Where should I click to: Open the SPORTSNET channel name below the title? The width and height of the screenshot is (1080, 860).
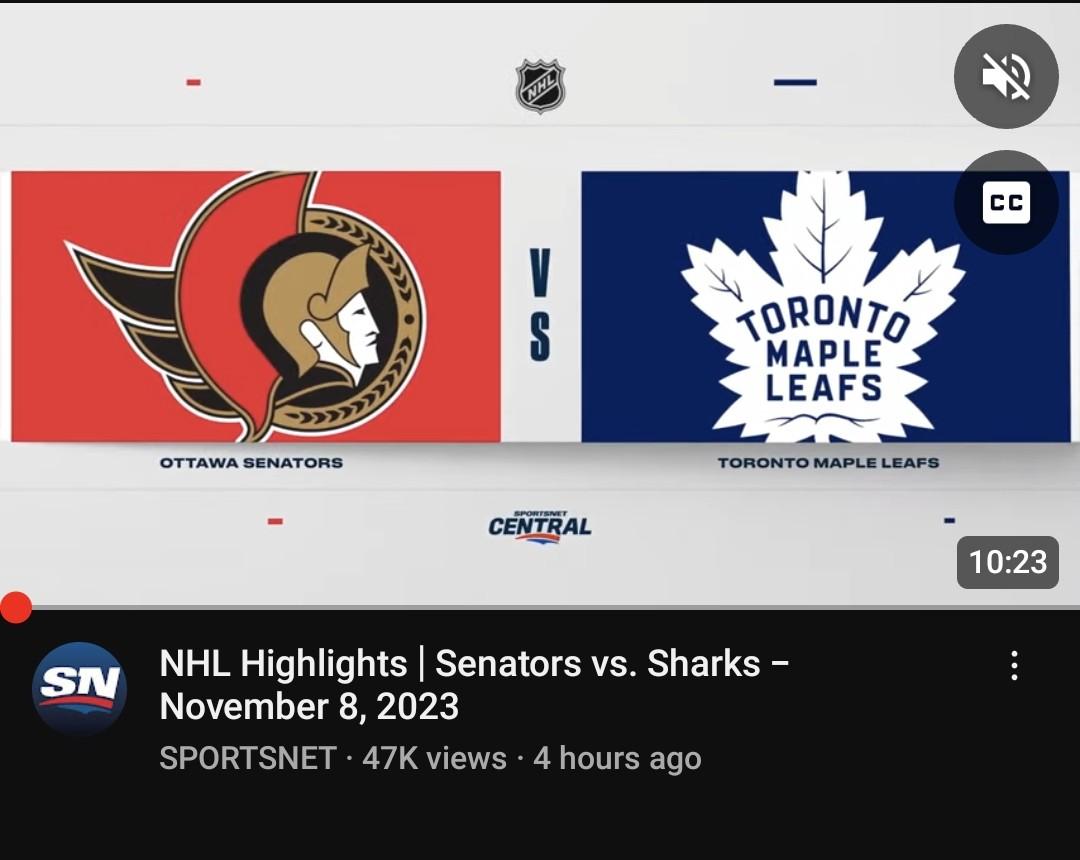click(x=247, y=758)
